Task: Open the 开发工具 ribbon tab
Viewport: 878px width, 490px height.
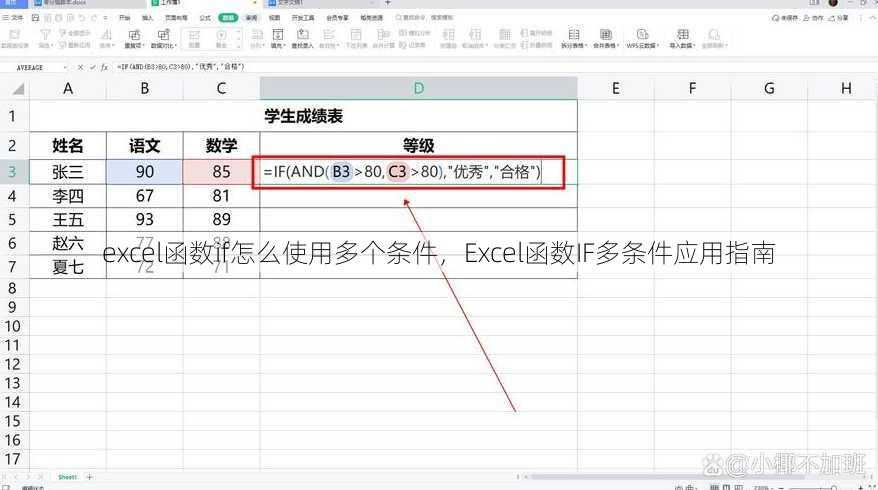Action: [x=302, y=18]
